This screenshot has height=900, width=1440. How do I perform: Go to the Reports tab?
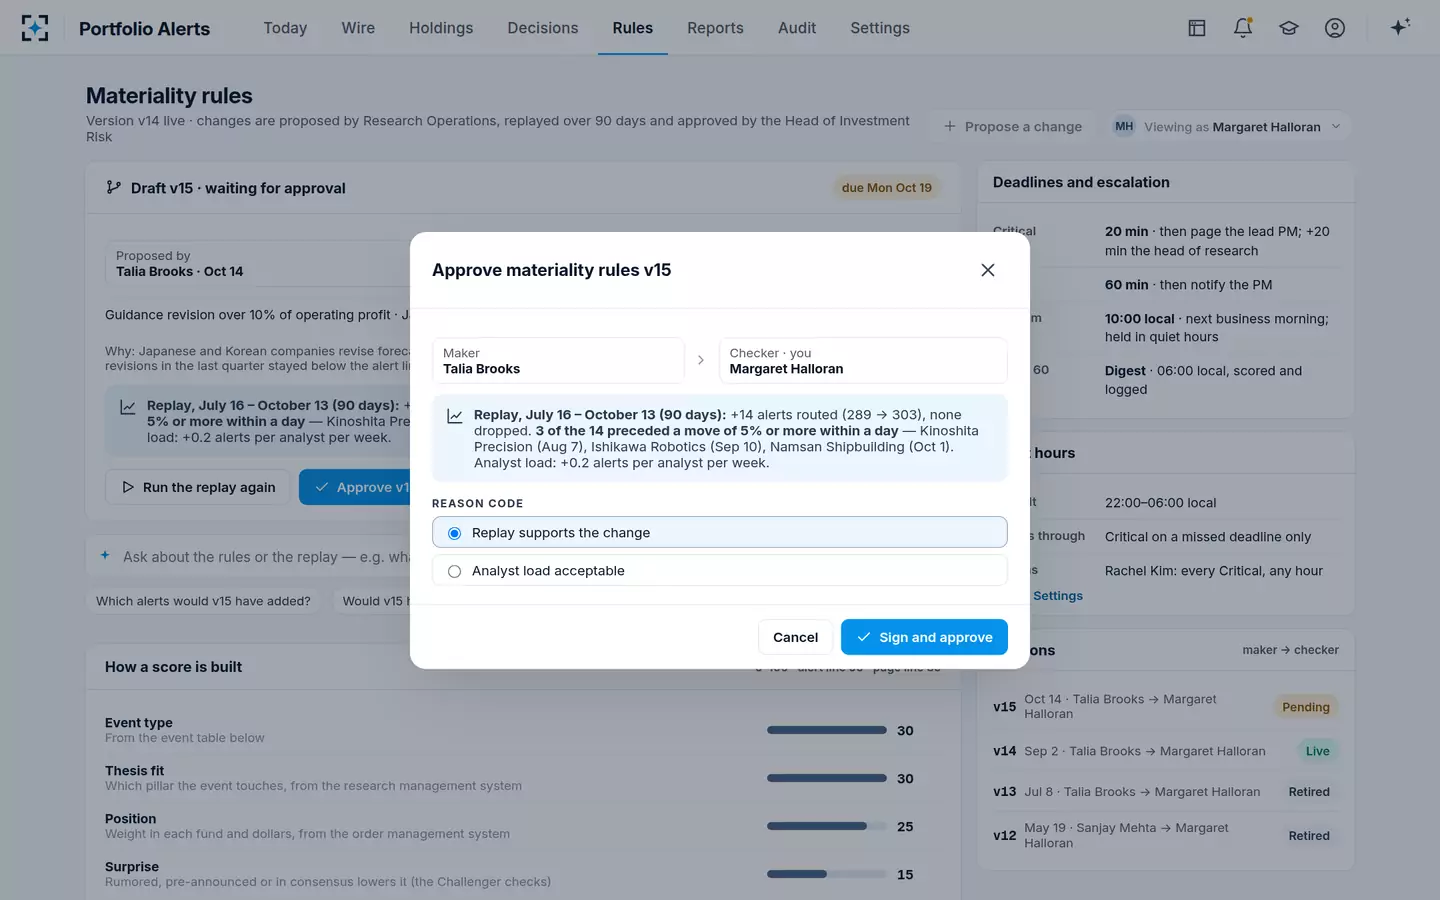tap(715, 28)
